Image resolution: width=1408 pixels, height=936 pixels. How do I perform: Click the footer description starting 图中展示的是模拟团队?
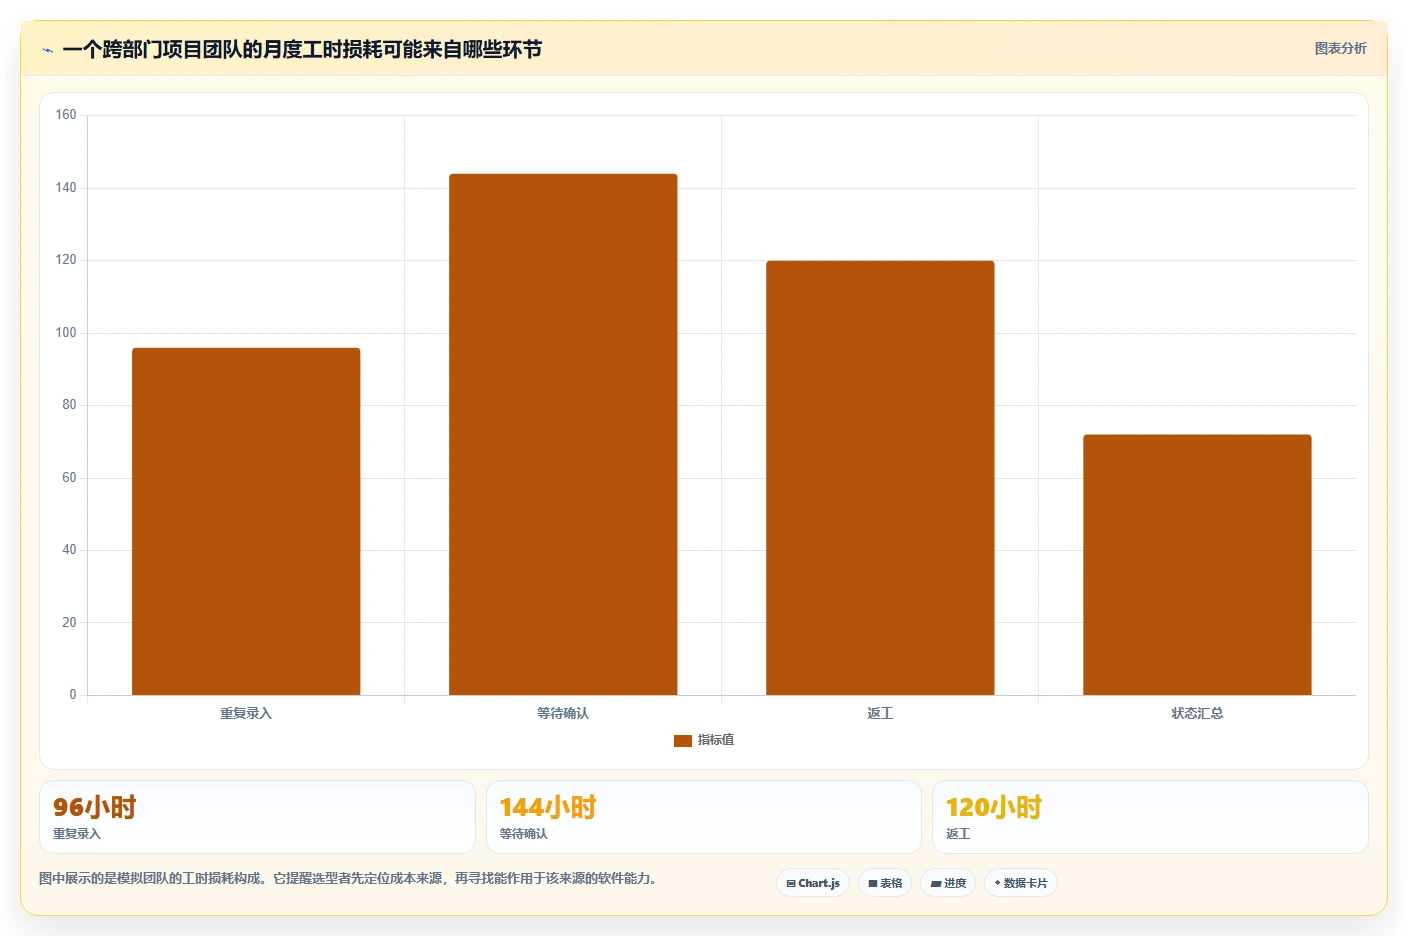[x=347, y=878]
